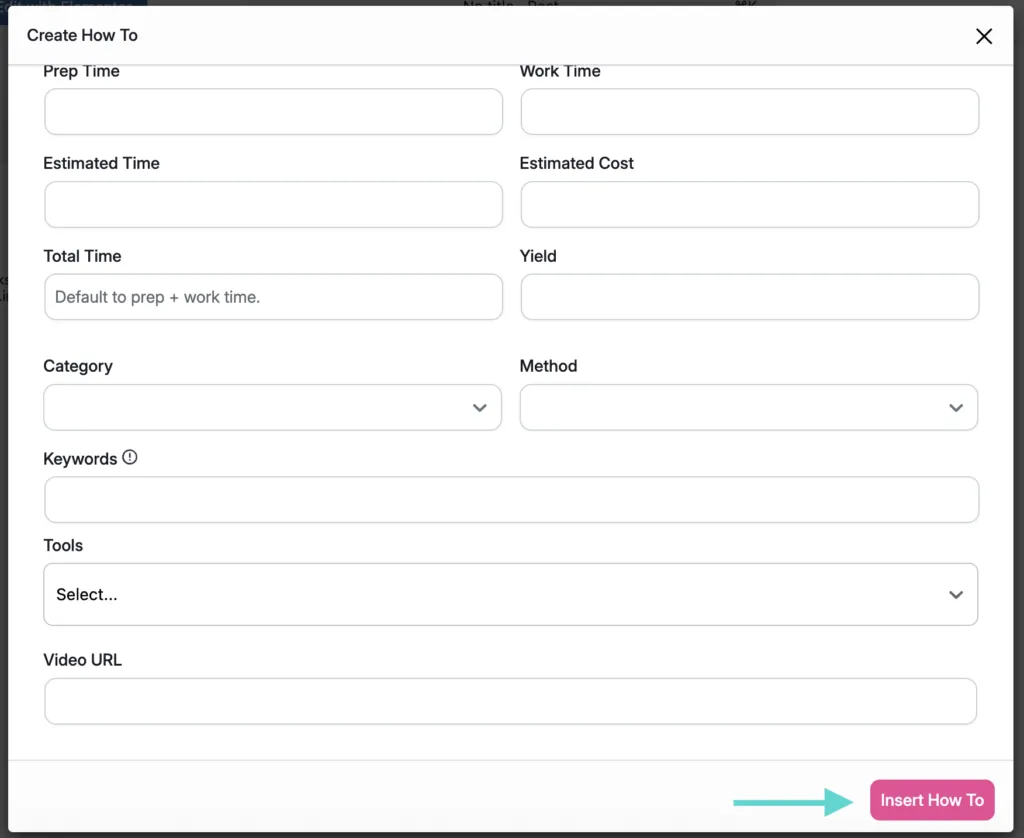This screenshot has height=838, width=1024.
Task: Open the Tools Select... dropdown
Action: tap(511, 594)
